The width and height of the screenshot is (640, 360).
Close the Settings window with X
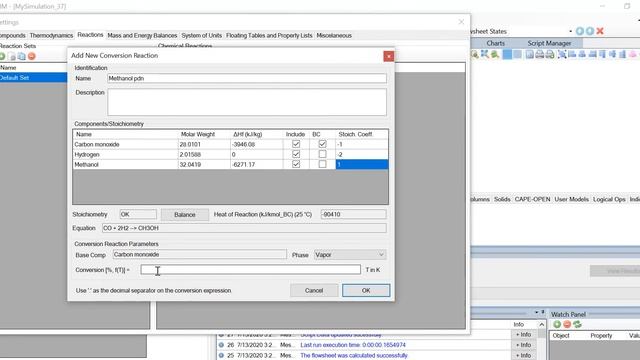[461, 22]
